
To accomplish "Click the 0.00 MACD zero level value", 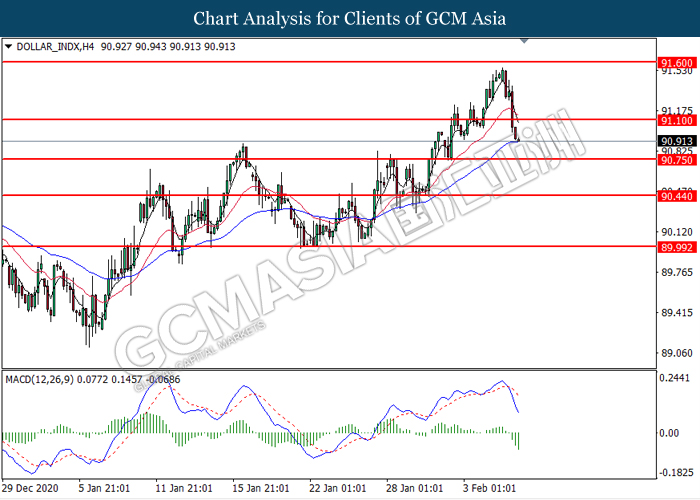I will [x=669, y=433].
